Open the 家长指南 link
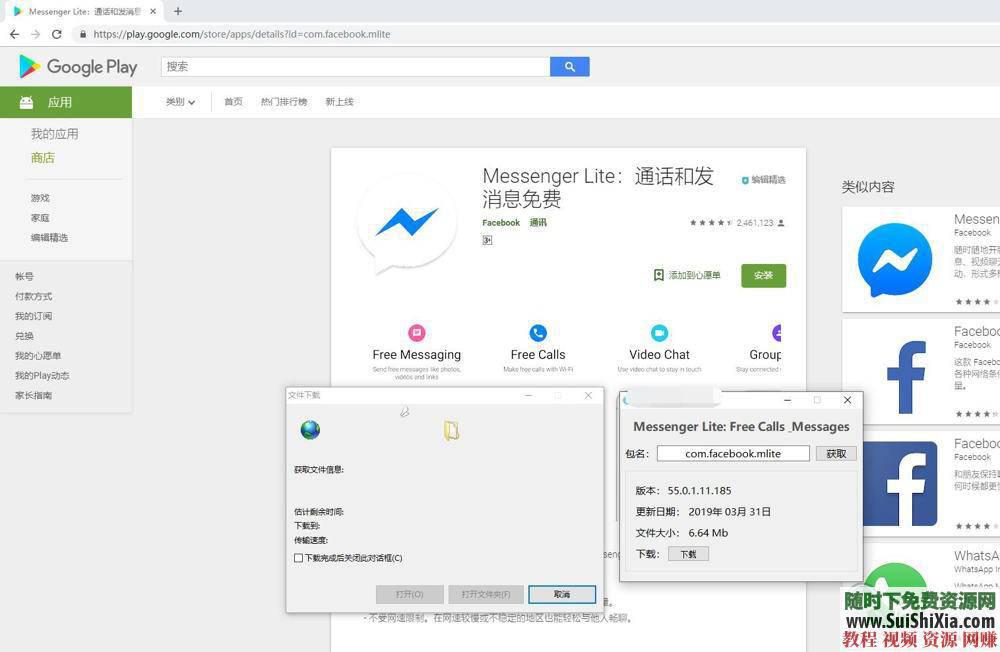This screenshot has height=652, width=1000. click(x=34, y=395)
